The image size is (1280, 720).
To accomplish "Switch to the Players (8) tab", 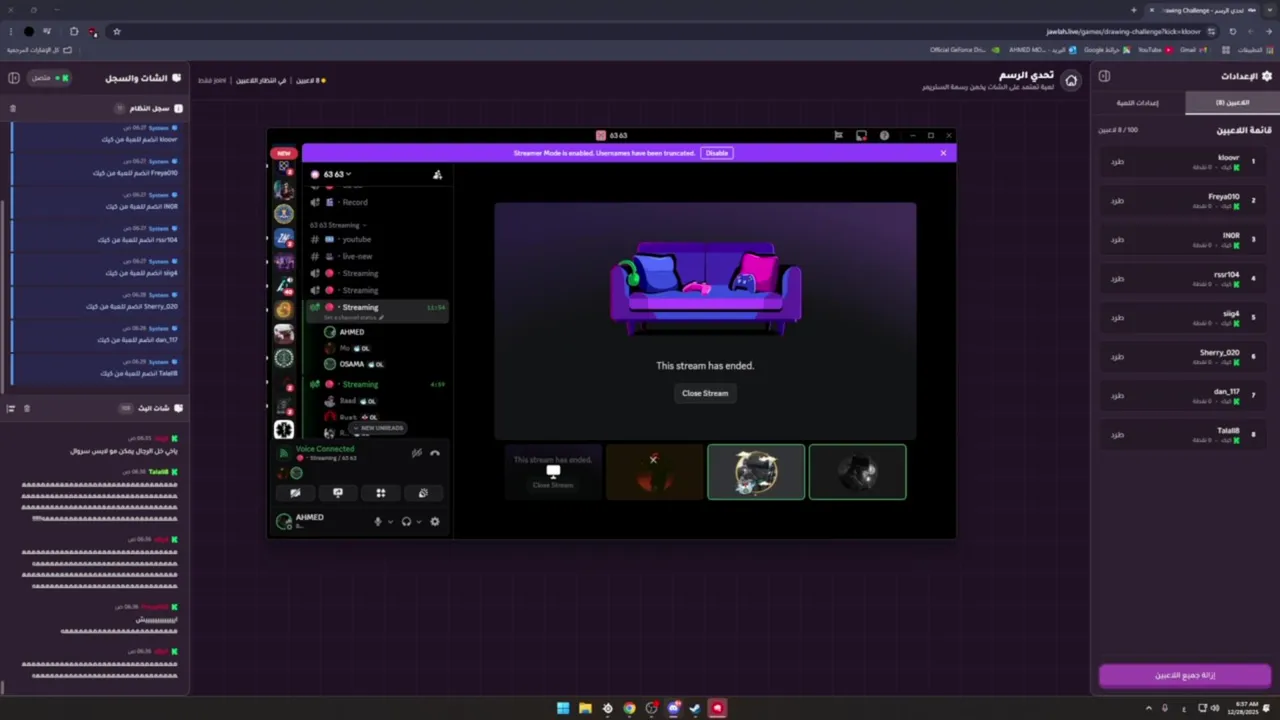I will point(1232,102).
